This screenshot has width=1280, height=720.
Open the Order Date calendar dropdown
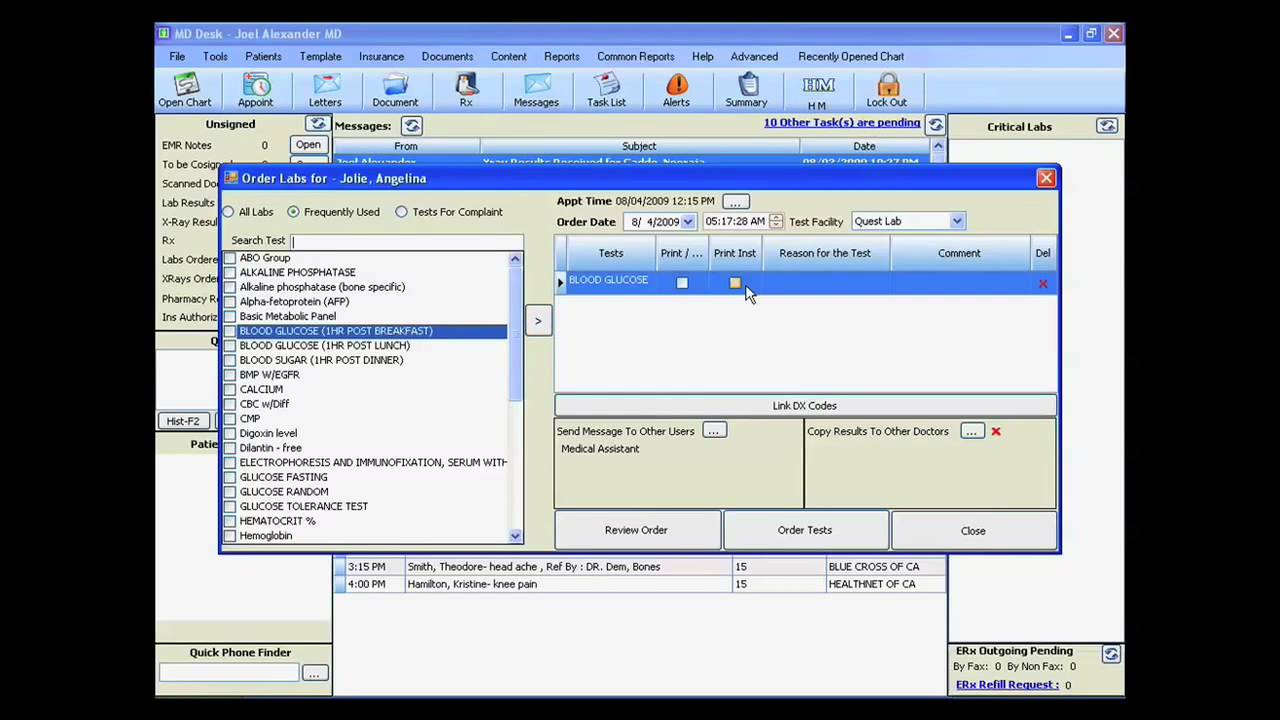pyautogui.click(x=688, y=222)
